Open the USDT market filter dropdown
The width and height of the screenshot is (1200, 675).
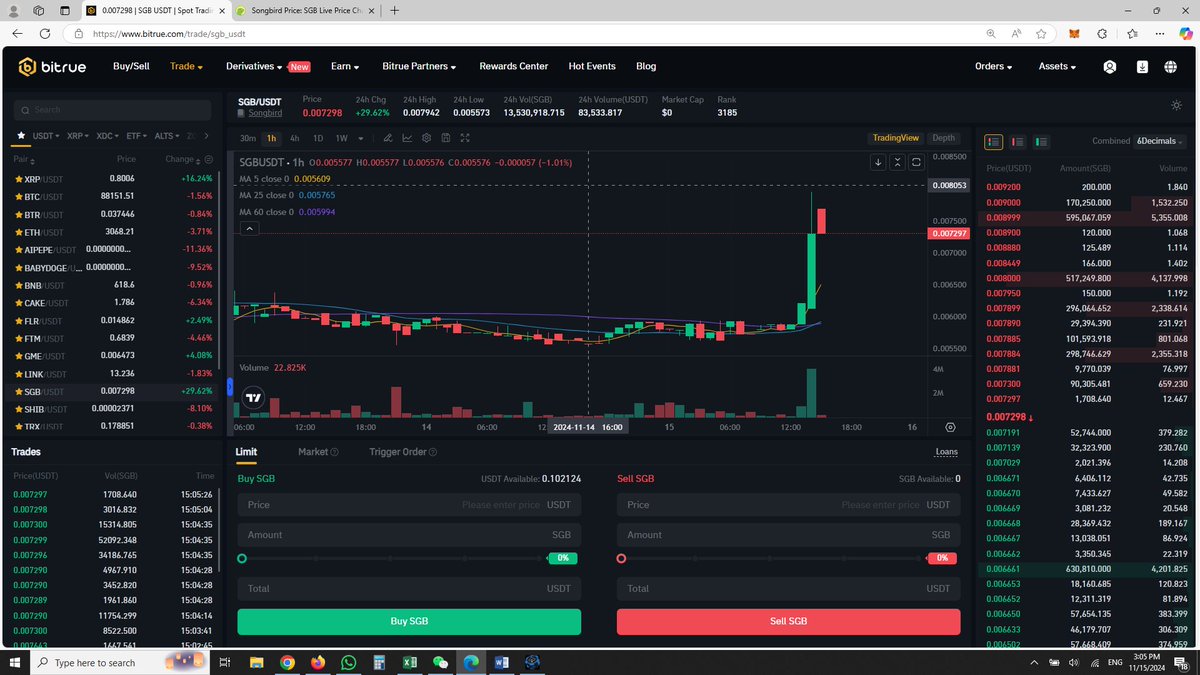[46, 135]
